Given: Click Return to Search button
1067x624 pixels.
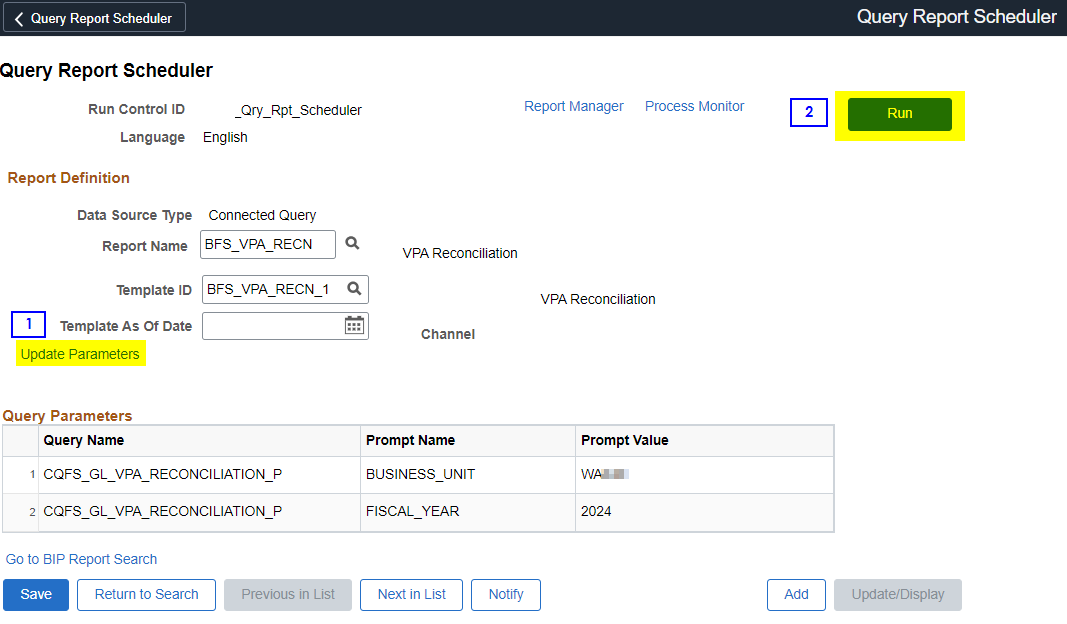Looking at the screenshot, I should coord(146,594).
